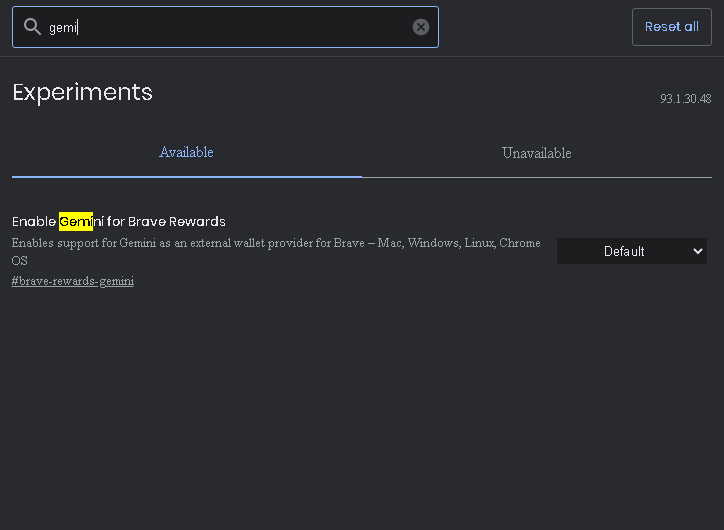Click the gray divider line under Unavailable tab
Screen dimensions: 724x530
point(537,177)
